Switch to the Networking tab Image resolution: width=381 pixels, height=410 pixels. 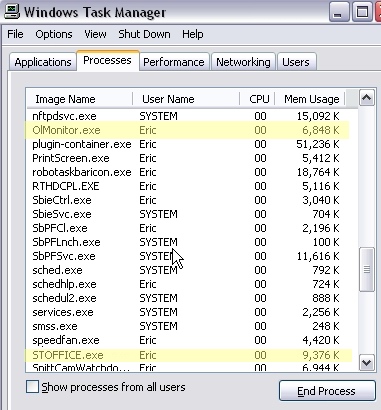[x=243, y=62]
